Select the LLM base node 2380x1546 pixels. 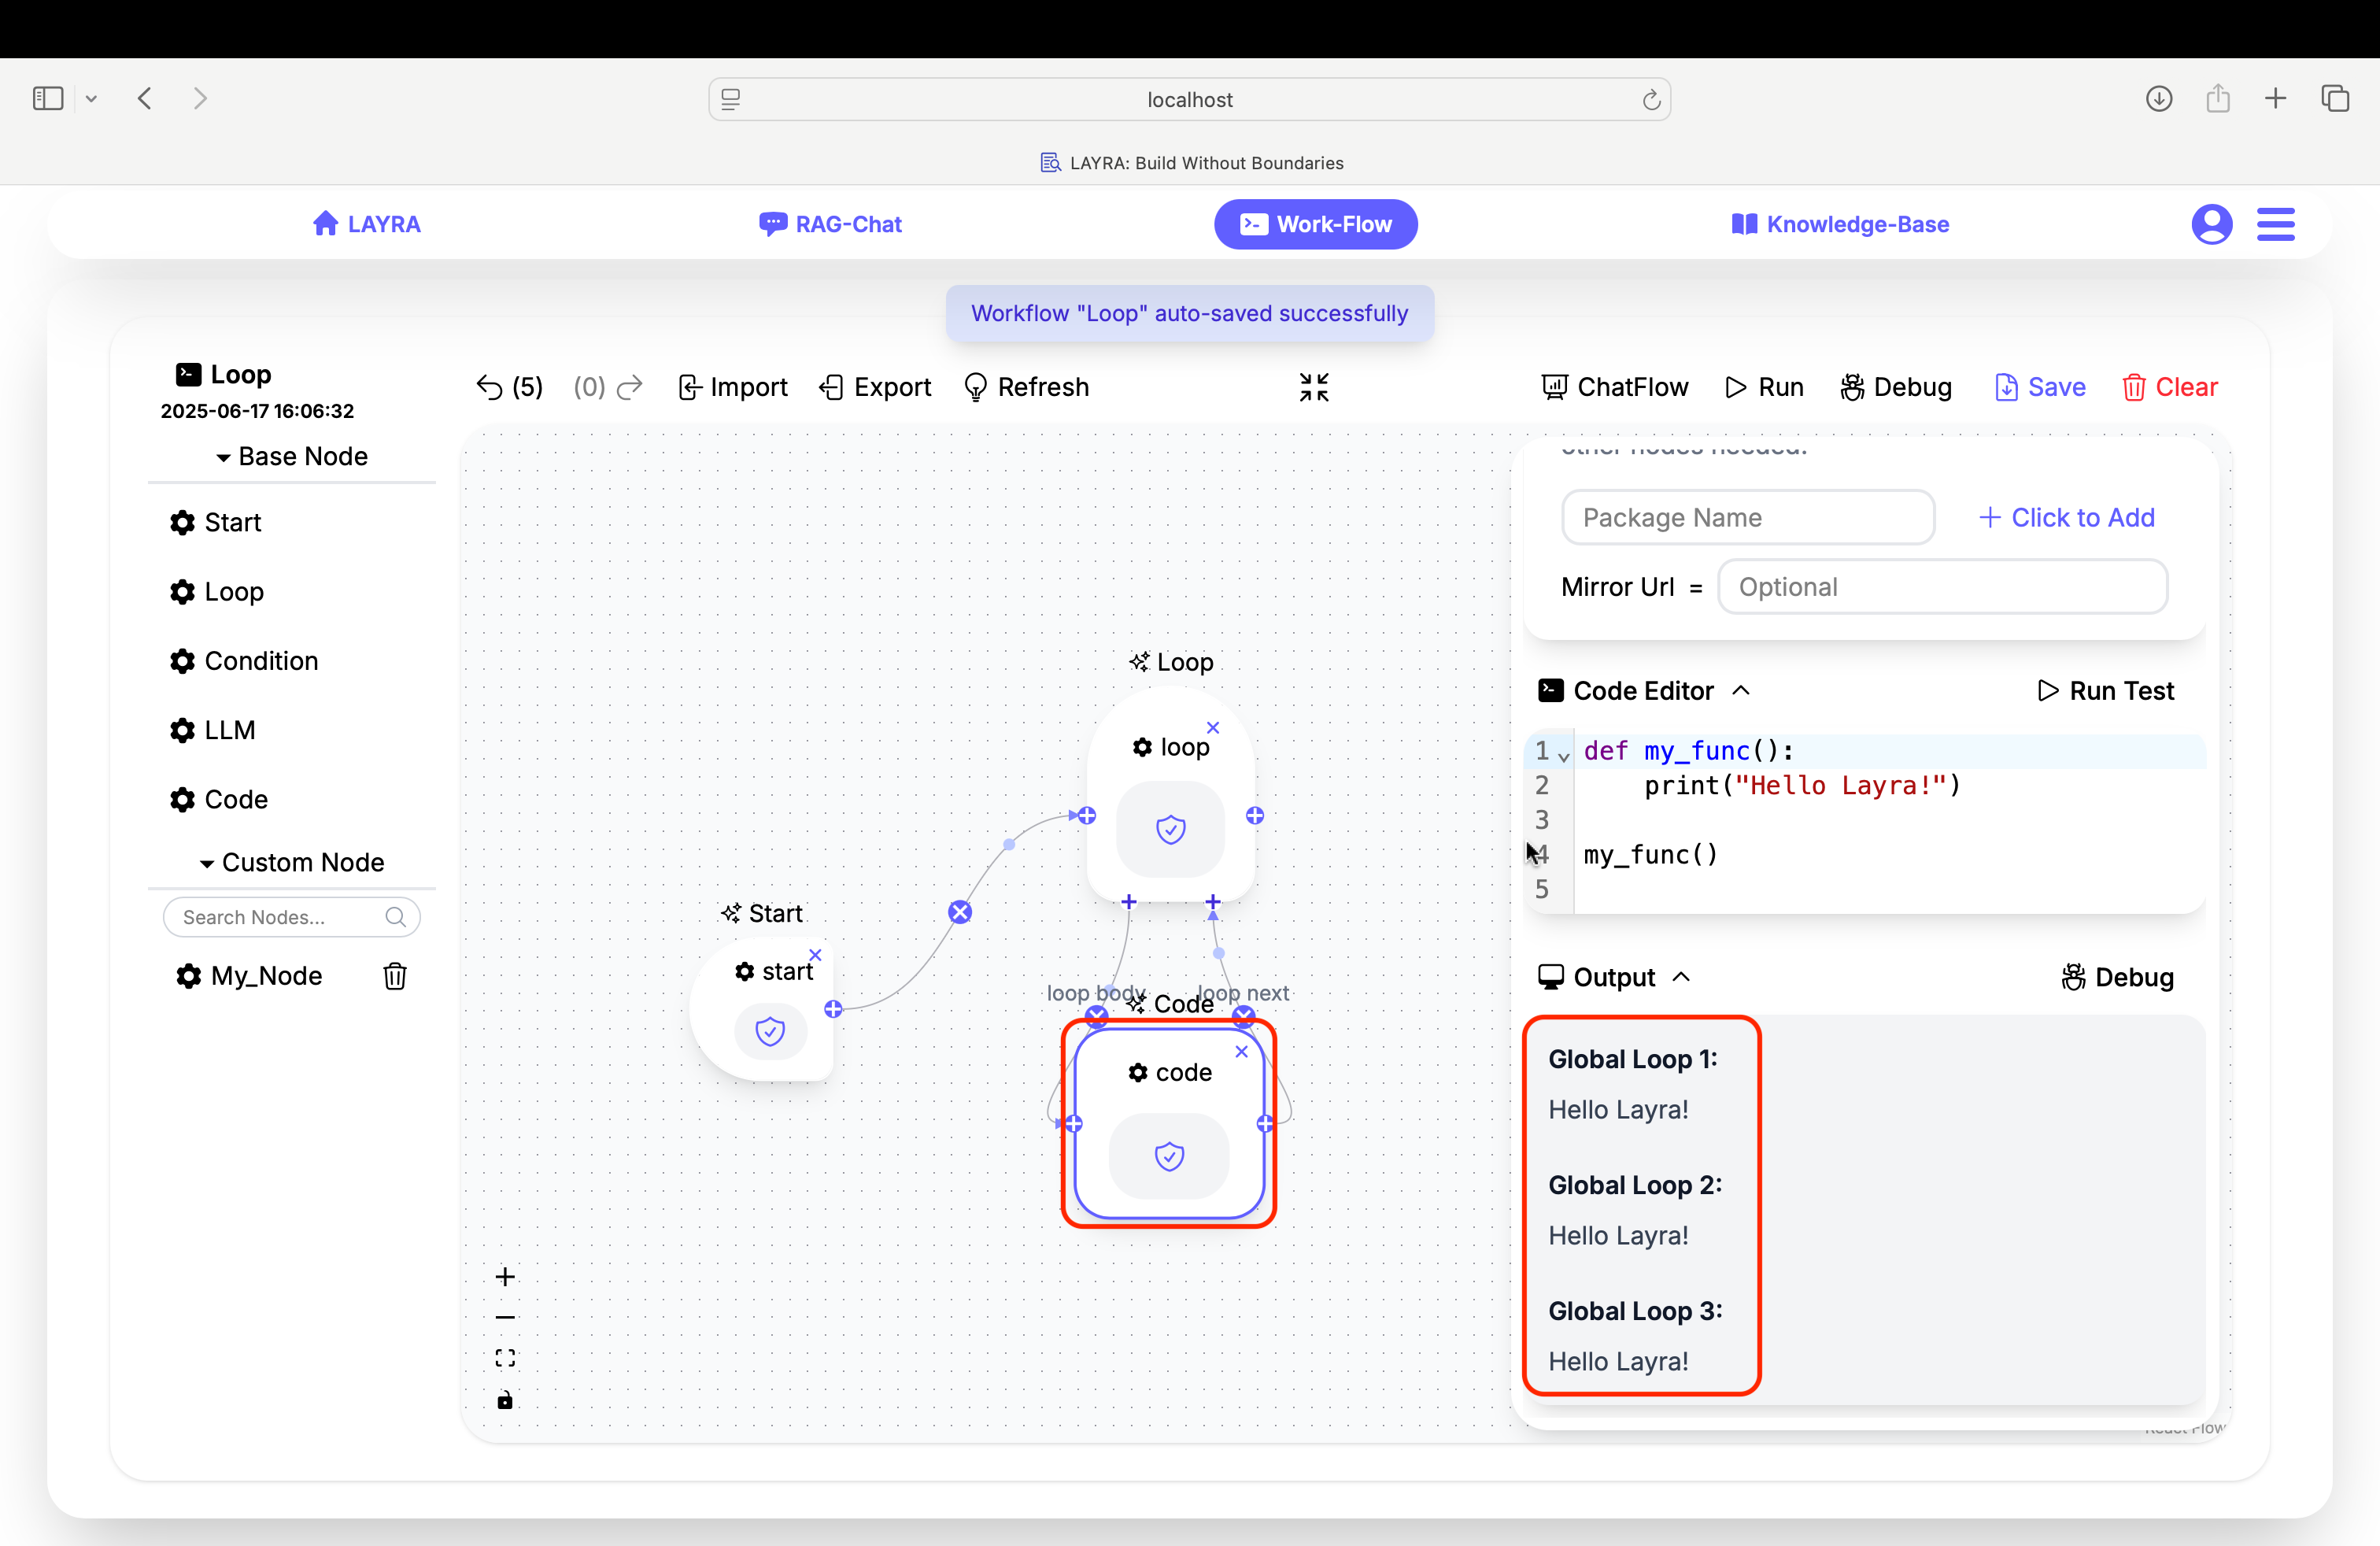pyautogui.click(x=212, y=730)
